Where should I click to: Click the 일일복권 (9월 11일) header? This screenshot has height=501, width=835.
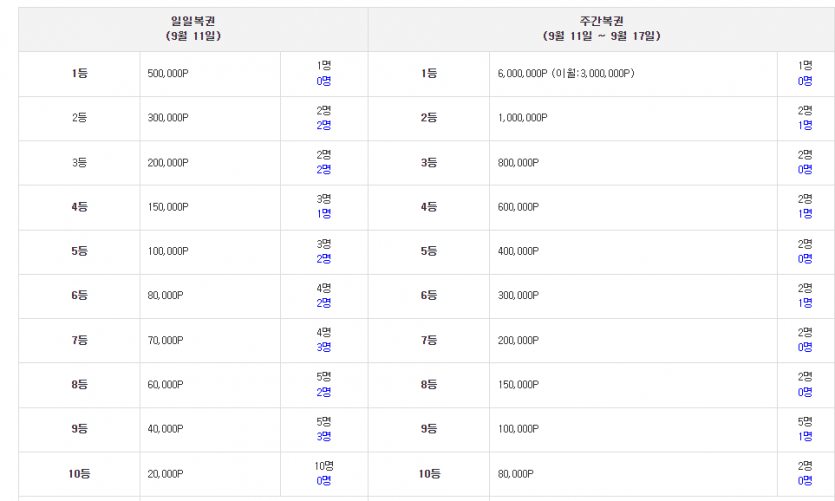[193, 28]
